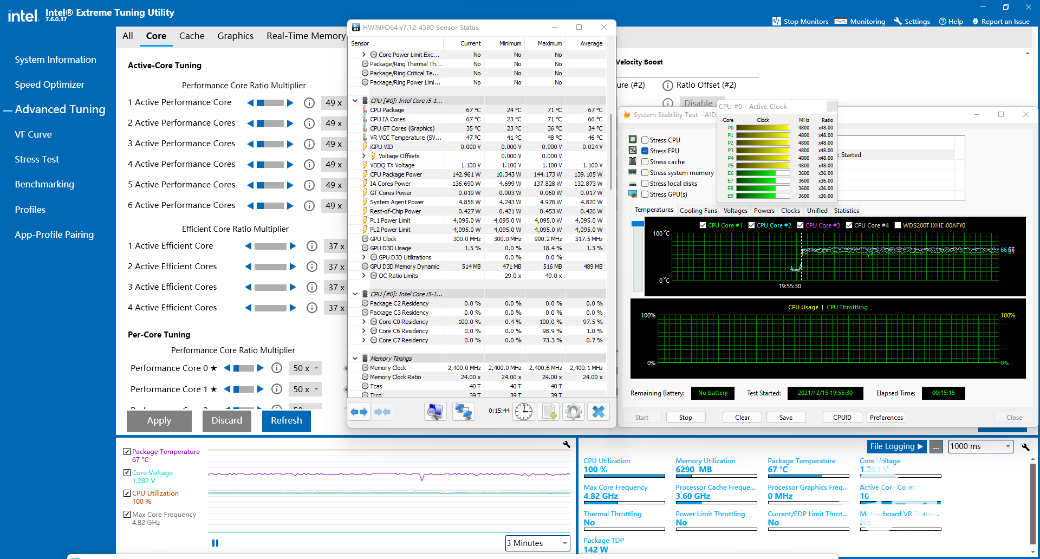
Task: Uncheck Package Temperature in XTU graph legend
Action: coord(127,452)
